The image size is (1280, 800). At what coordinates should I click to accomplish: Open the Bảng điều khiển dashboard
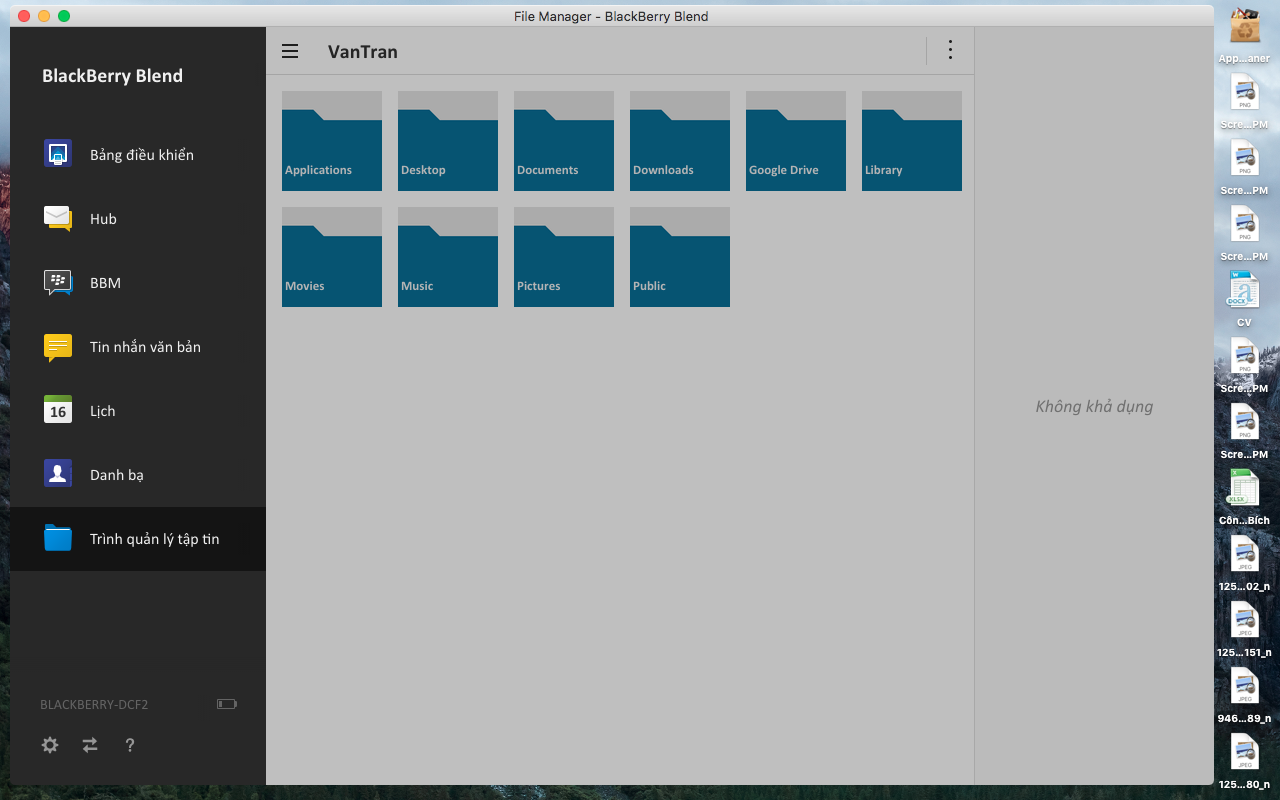138,155
